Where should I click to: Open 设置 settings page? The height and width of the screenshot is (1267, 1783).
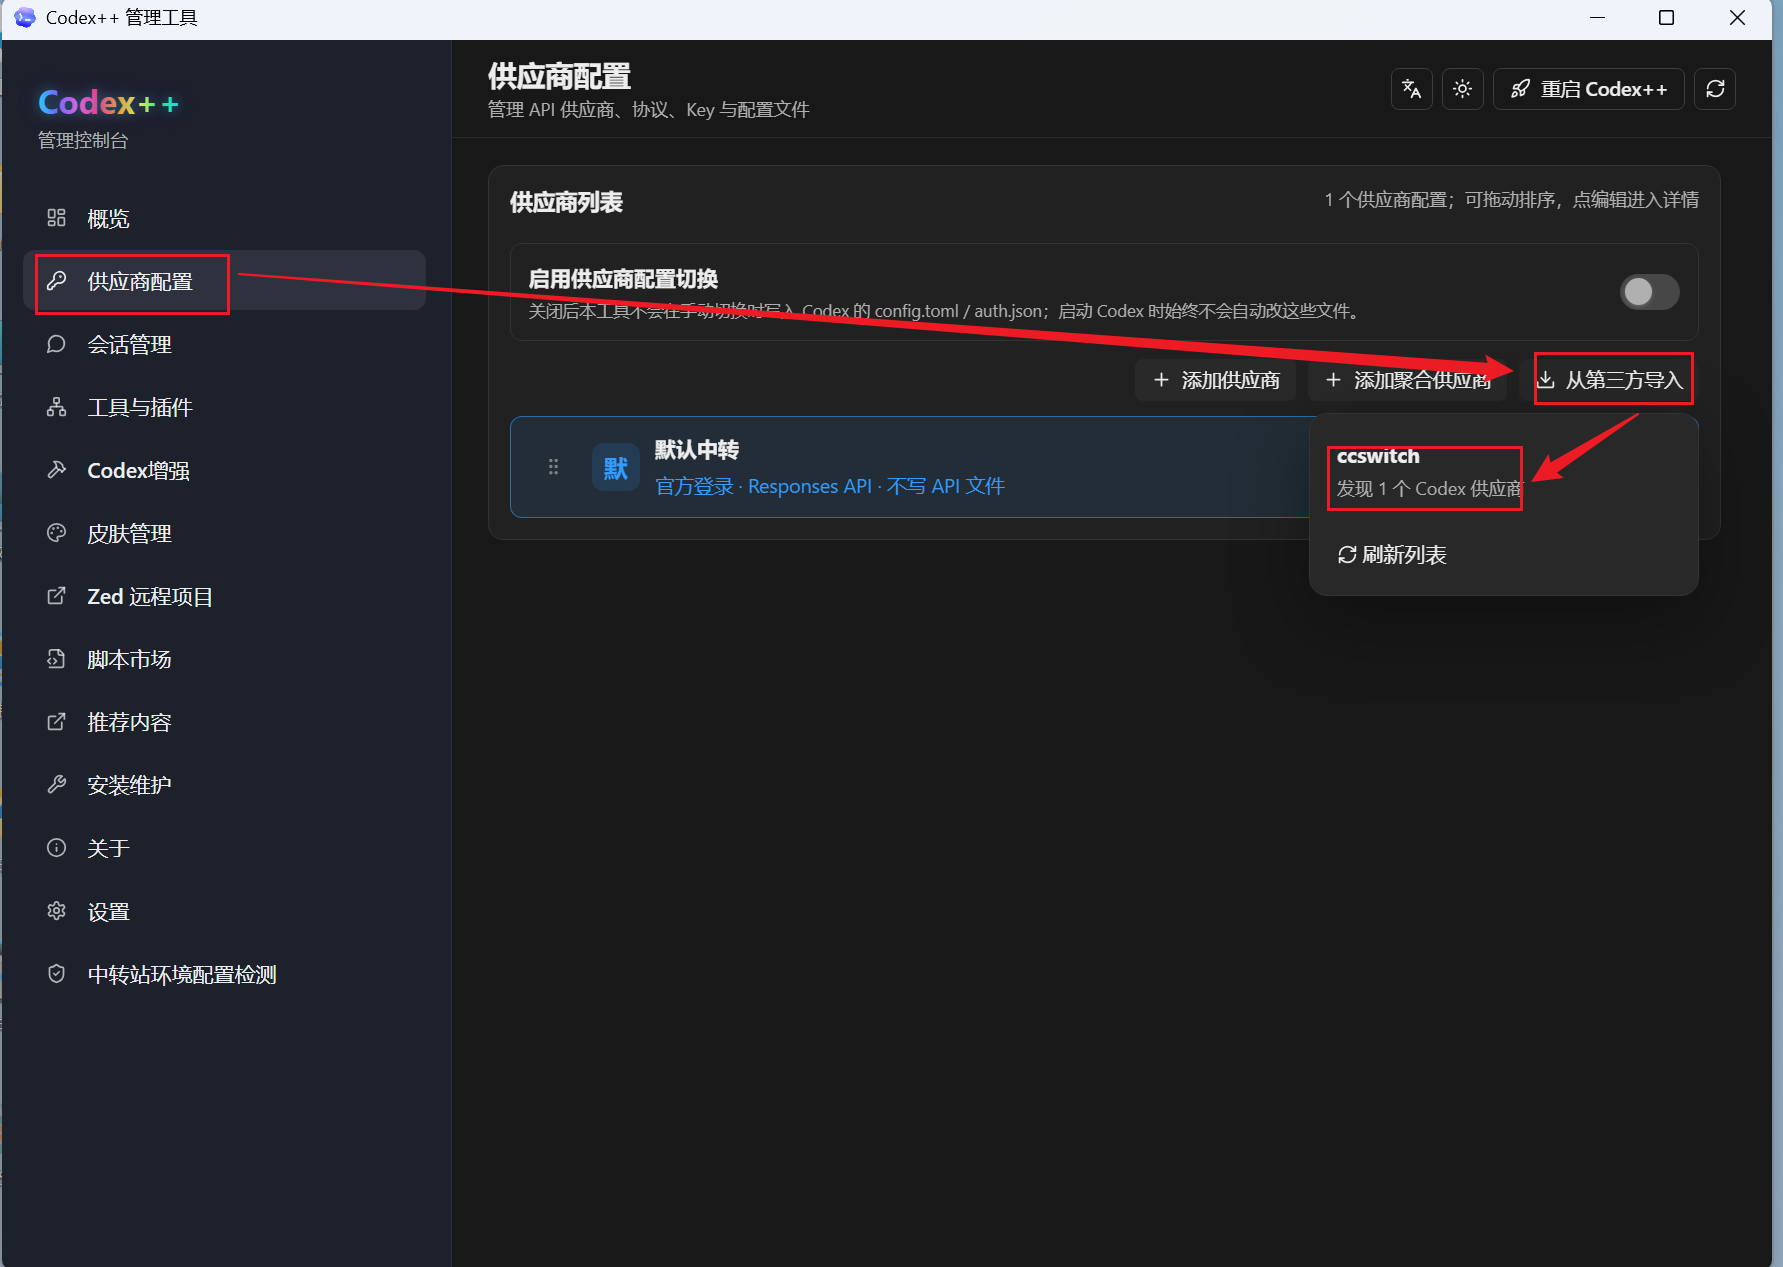[224, 911]
